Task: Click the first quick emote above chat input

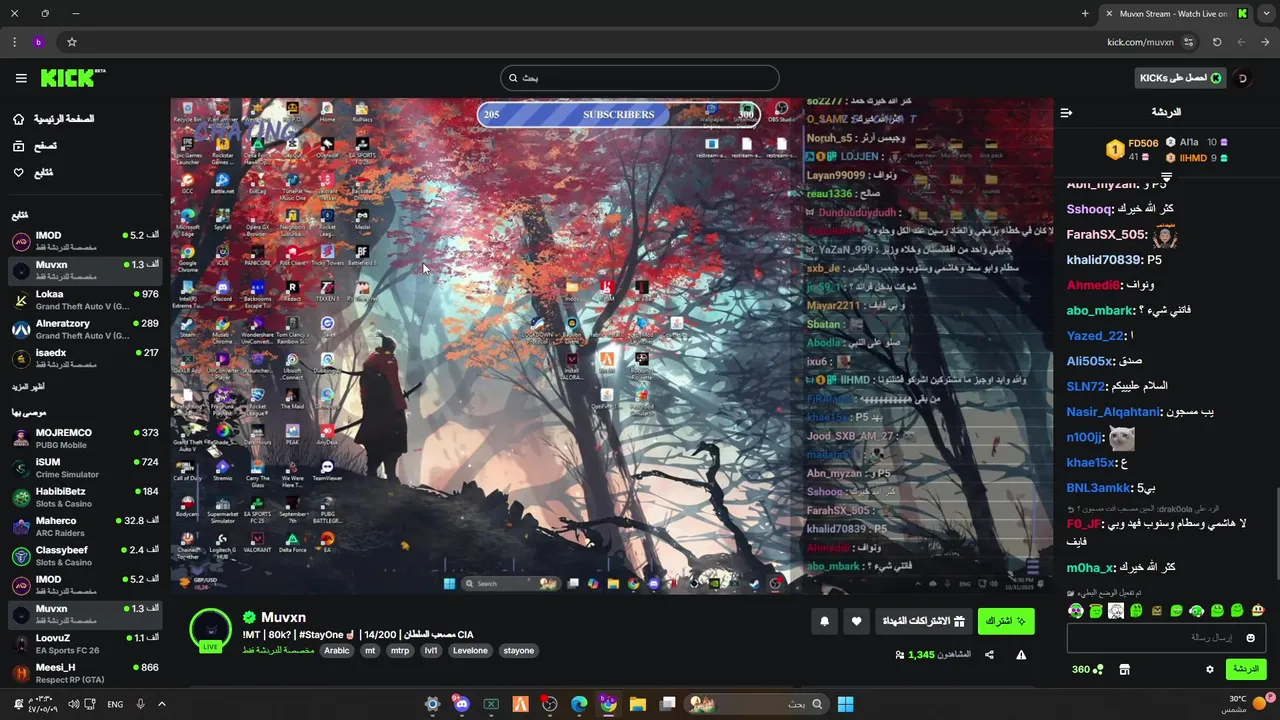Action: (x=1076, y=611)
